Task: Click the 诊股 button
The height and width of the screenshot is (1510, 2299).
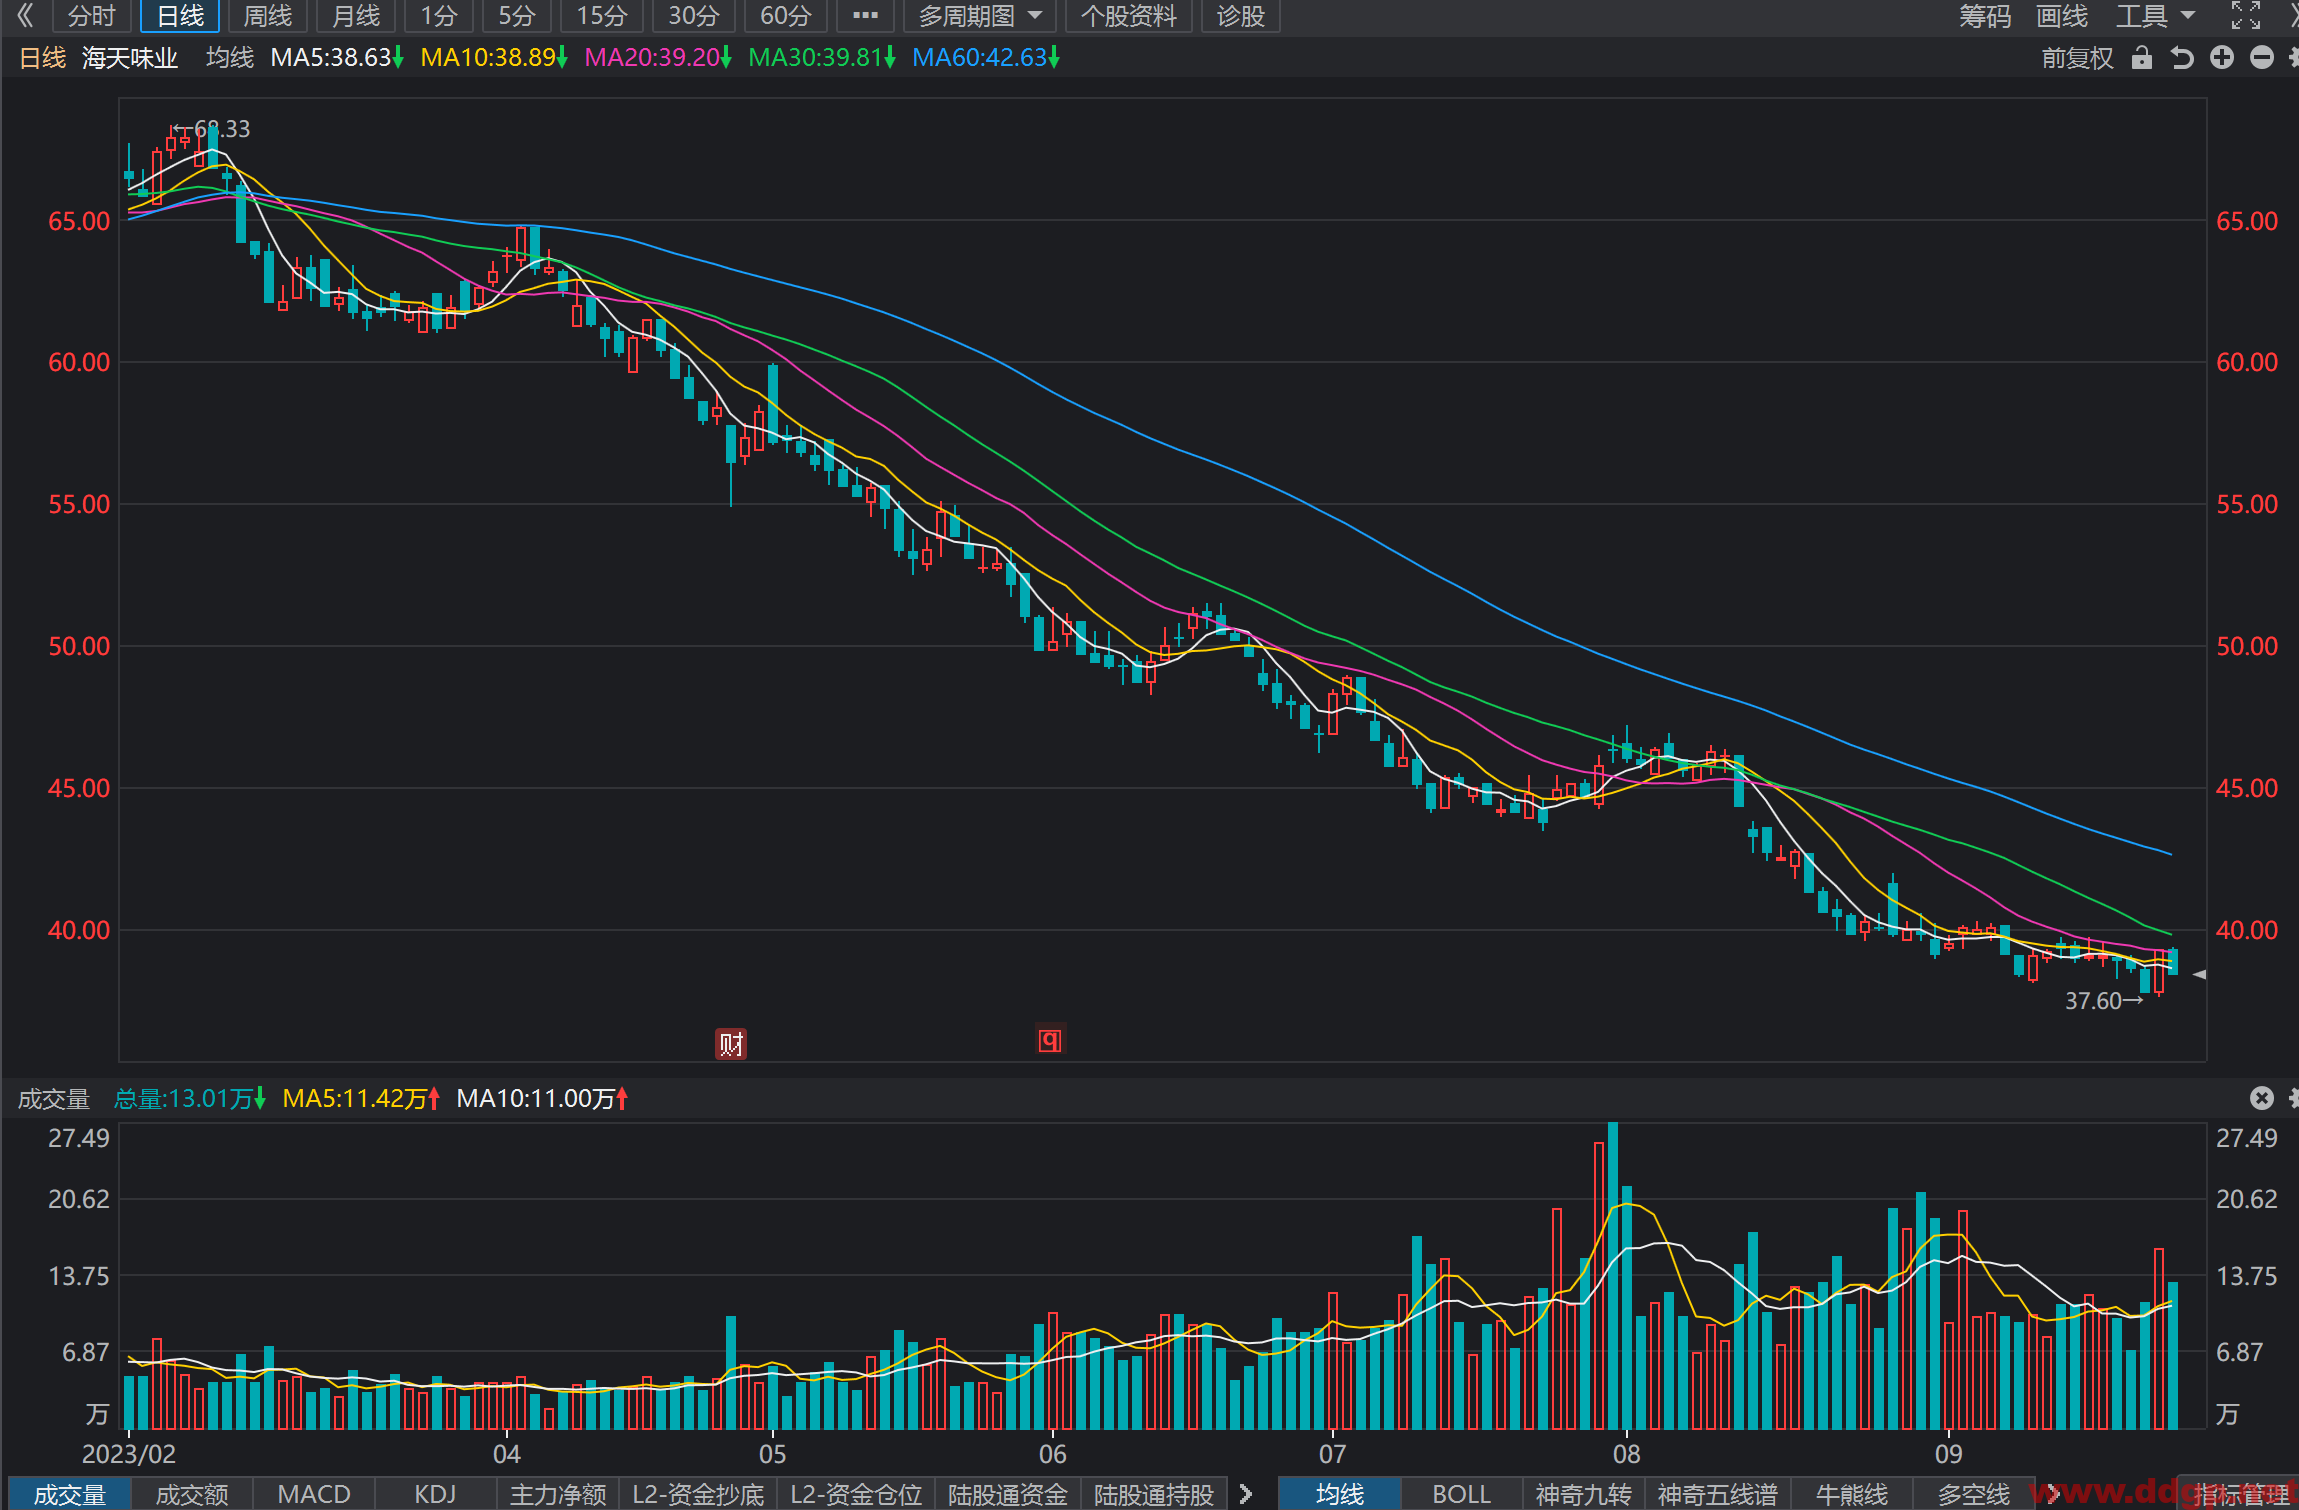Action: 1241,16
